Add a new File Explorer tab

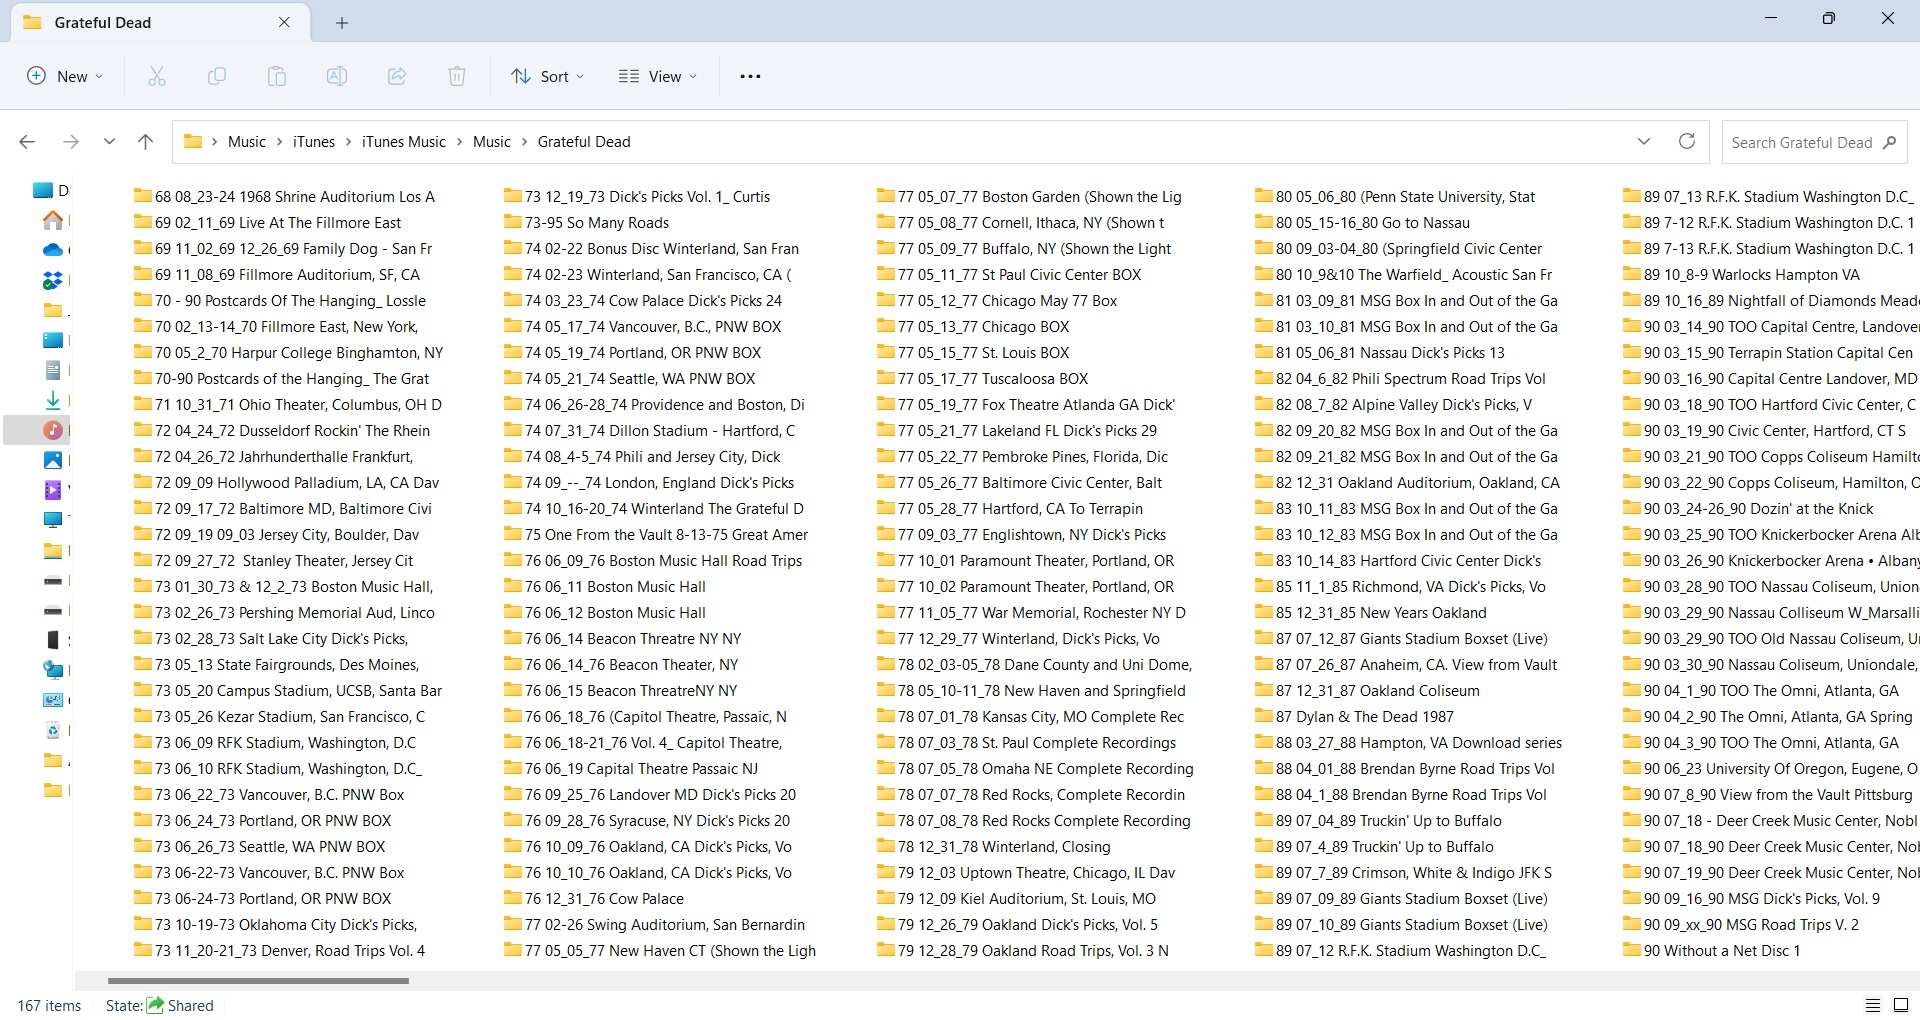(342, 23)
